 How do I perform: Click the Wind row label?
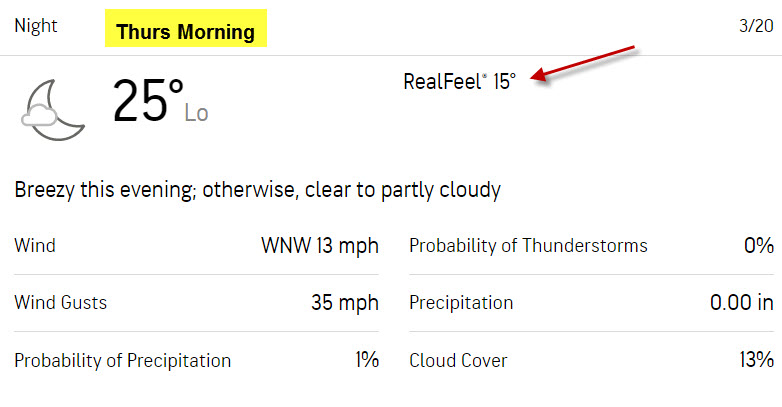pos(35,245)
